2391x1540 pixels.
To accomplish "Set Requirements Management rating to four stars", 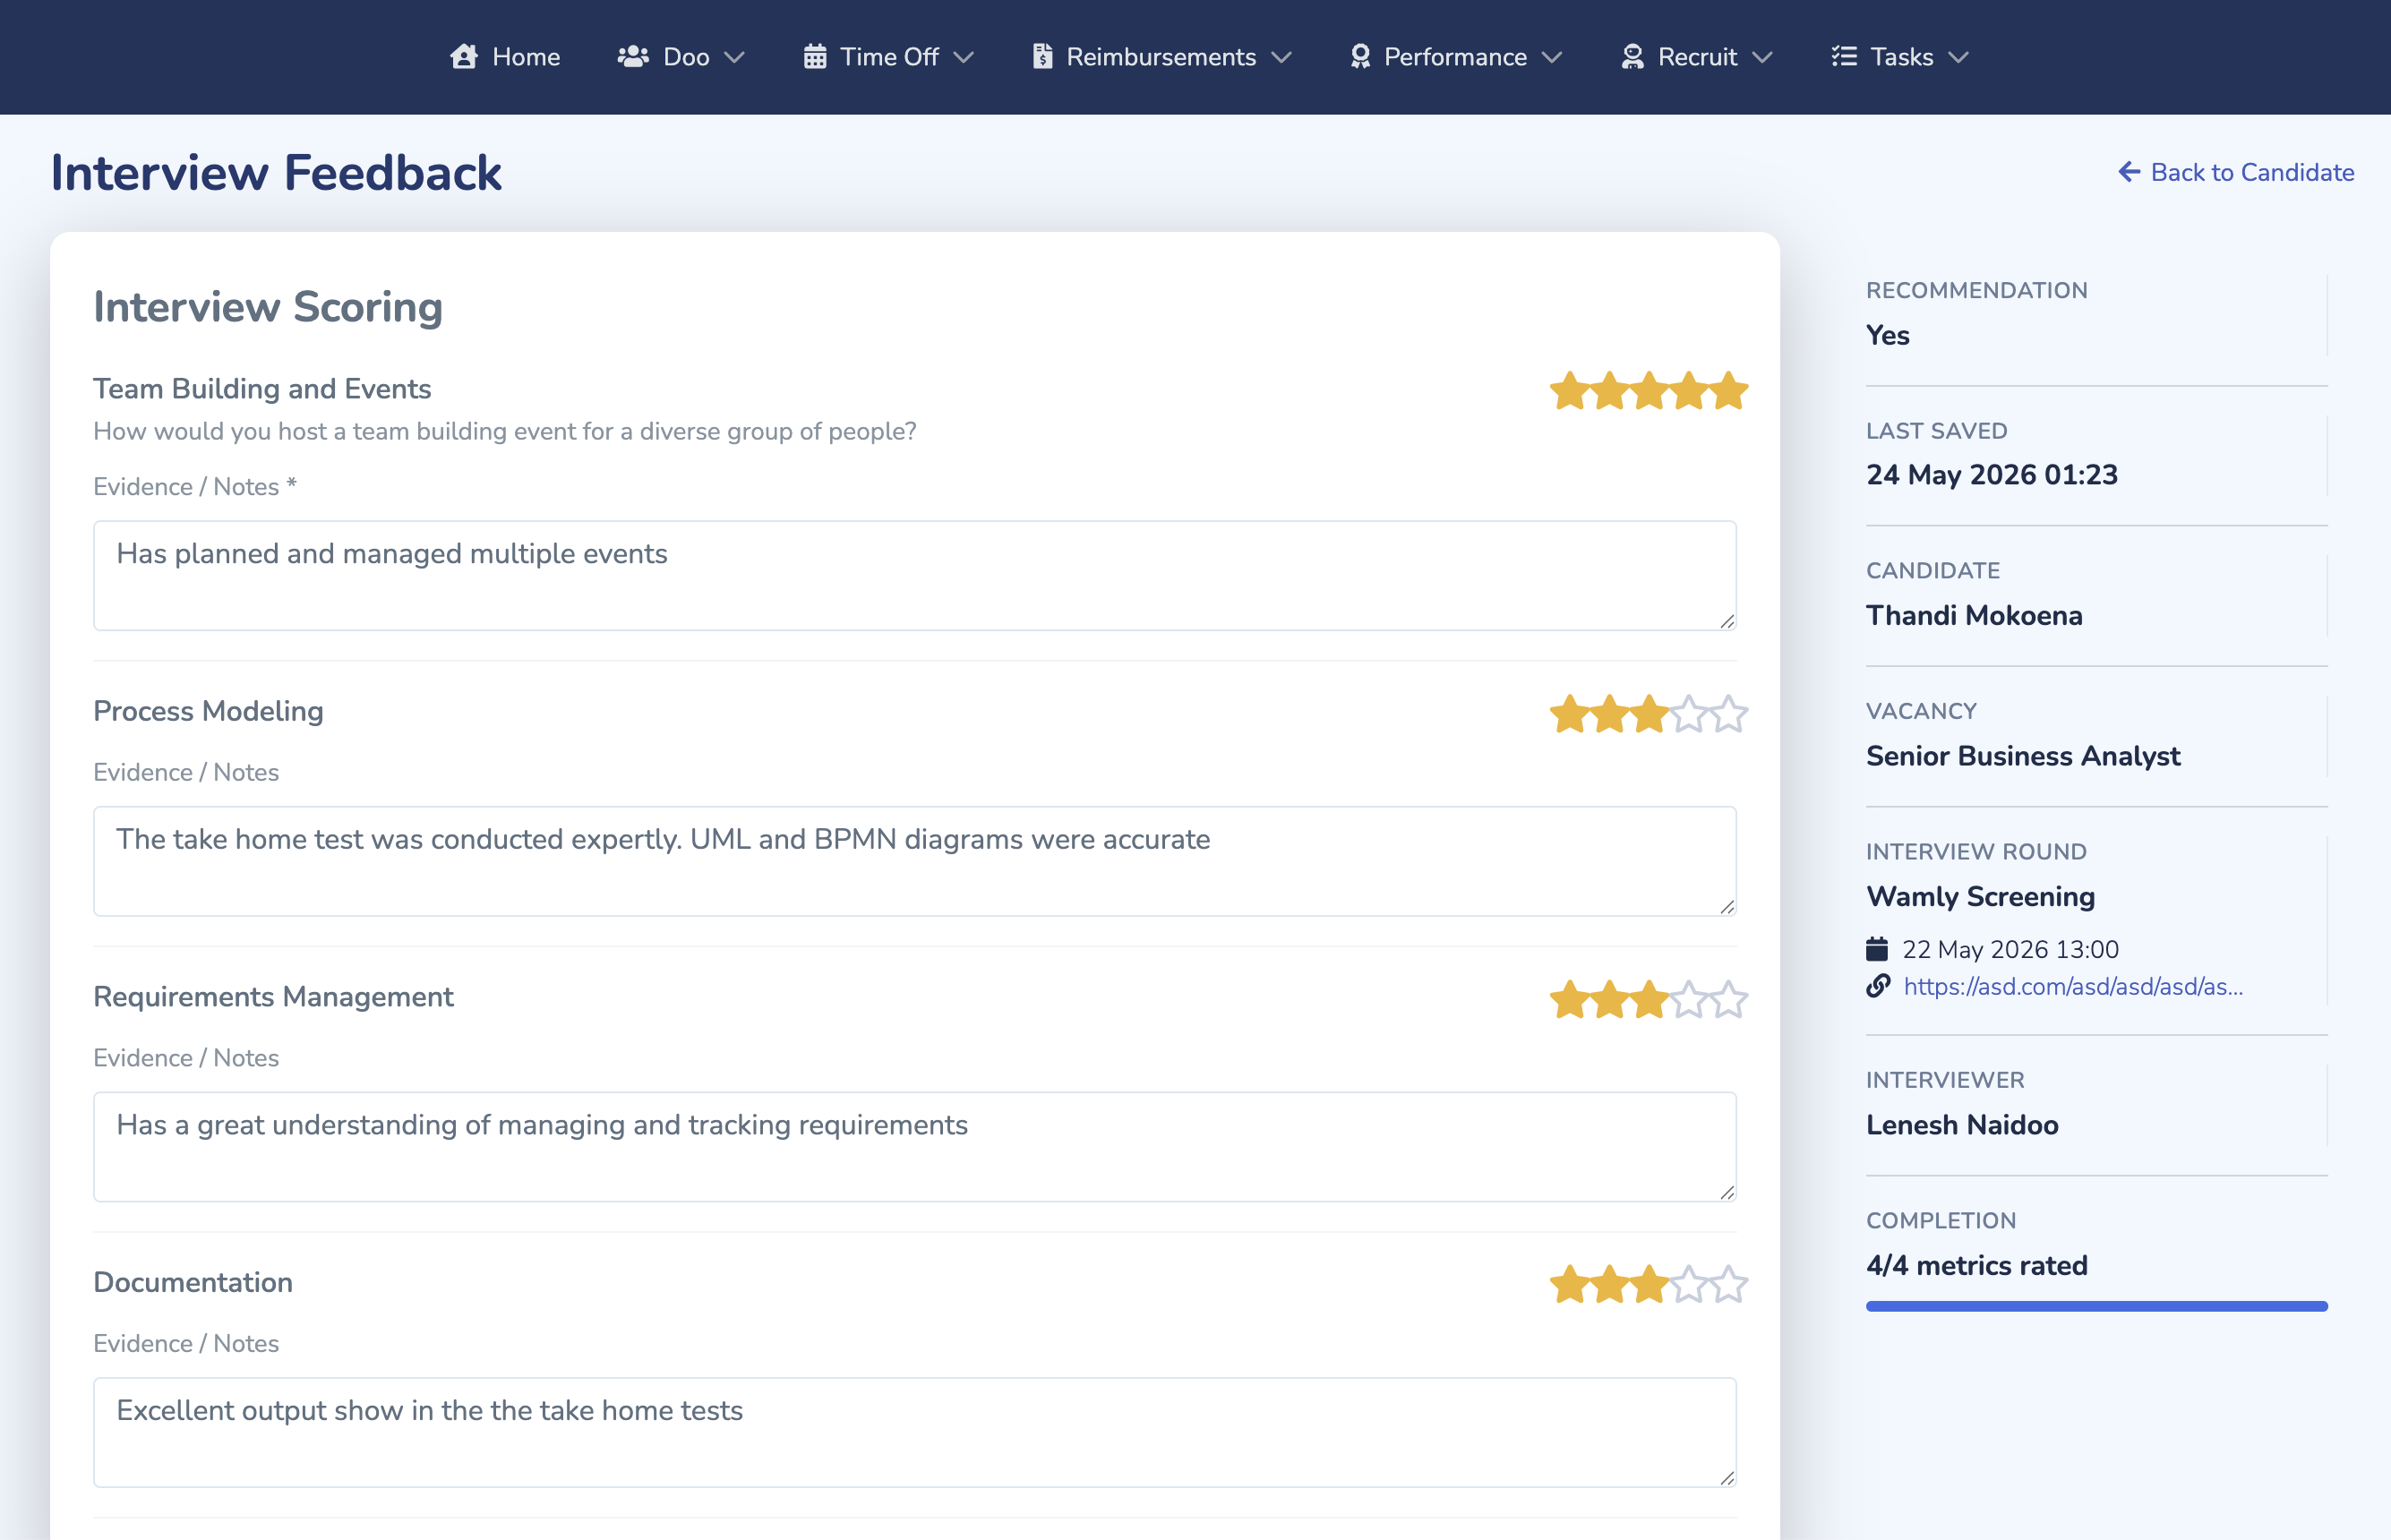I will click(1689, 999).
